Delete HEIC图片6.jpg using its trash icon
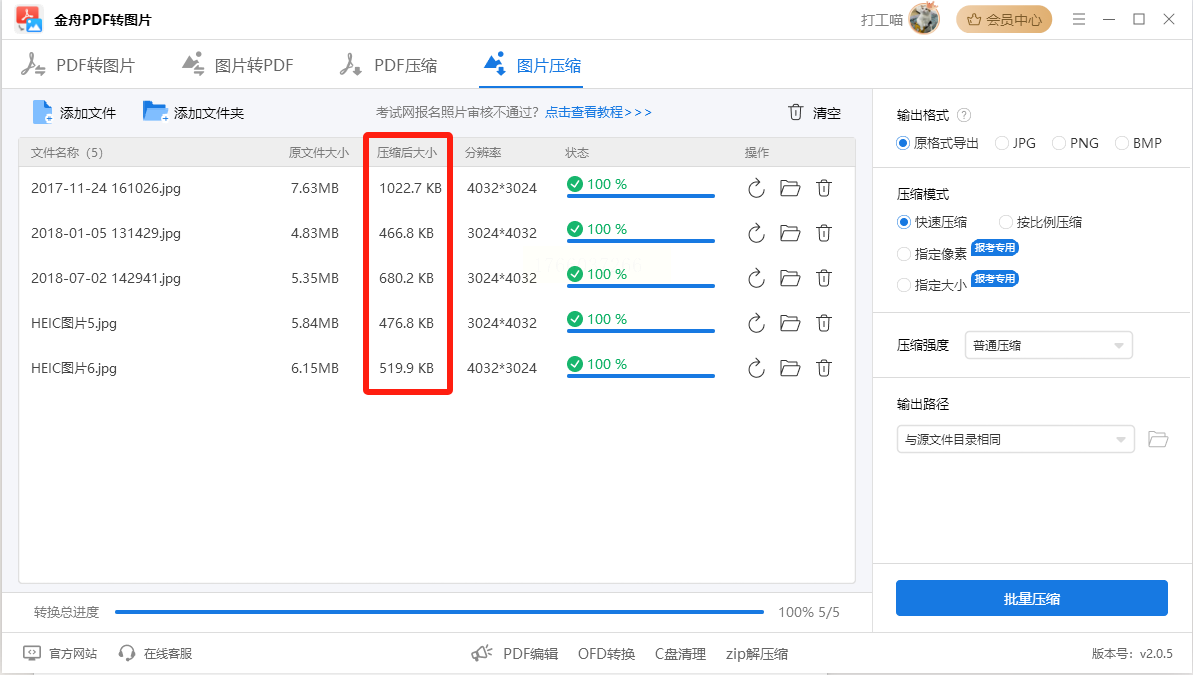This screenshot has height=675, width=1193. pyautogui.click(x=824, y=368)
